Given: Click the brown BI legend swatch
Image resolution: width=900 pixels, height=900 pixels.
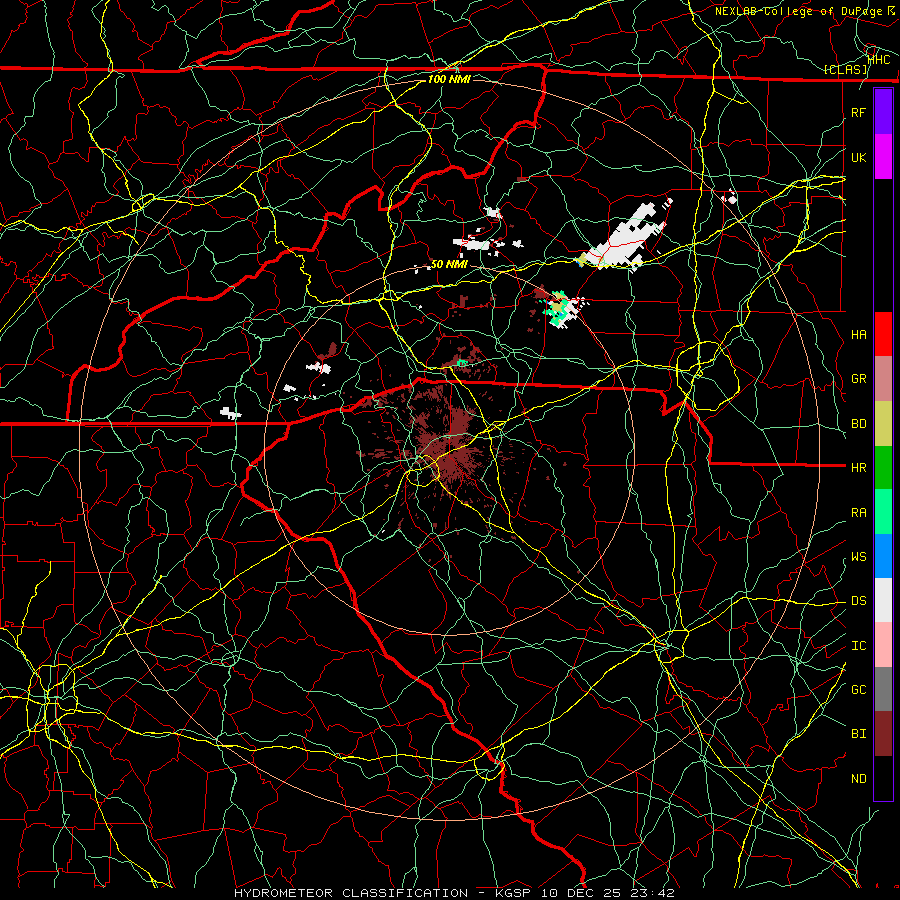Looking at the screenshot, I should (883, 734).
